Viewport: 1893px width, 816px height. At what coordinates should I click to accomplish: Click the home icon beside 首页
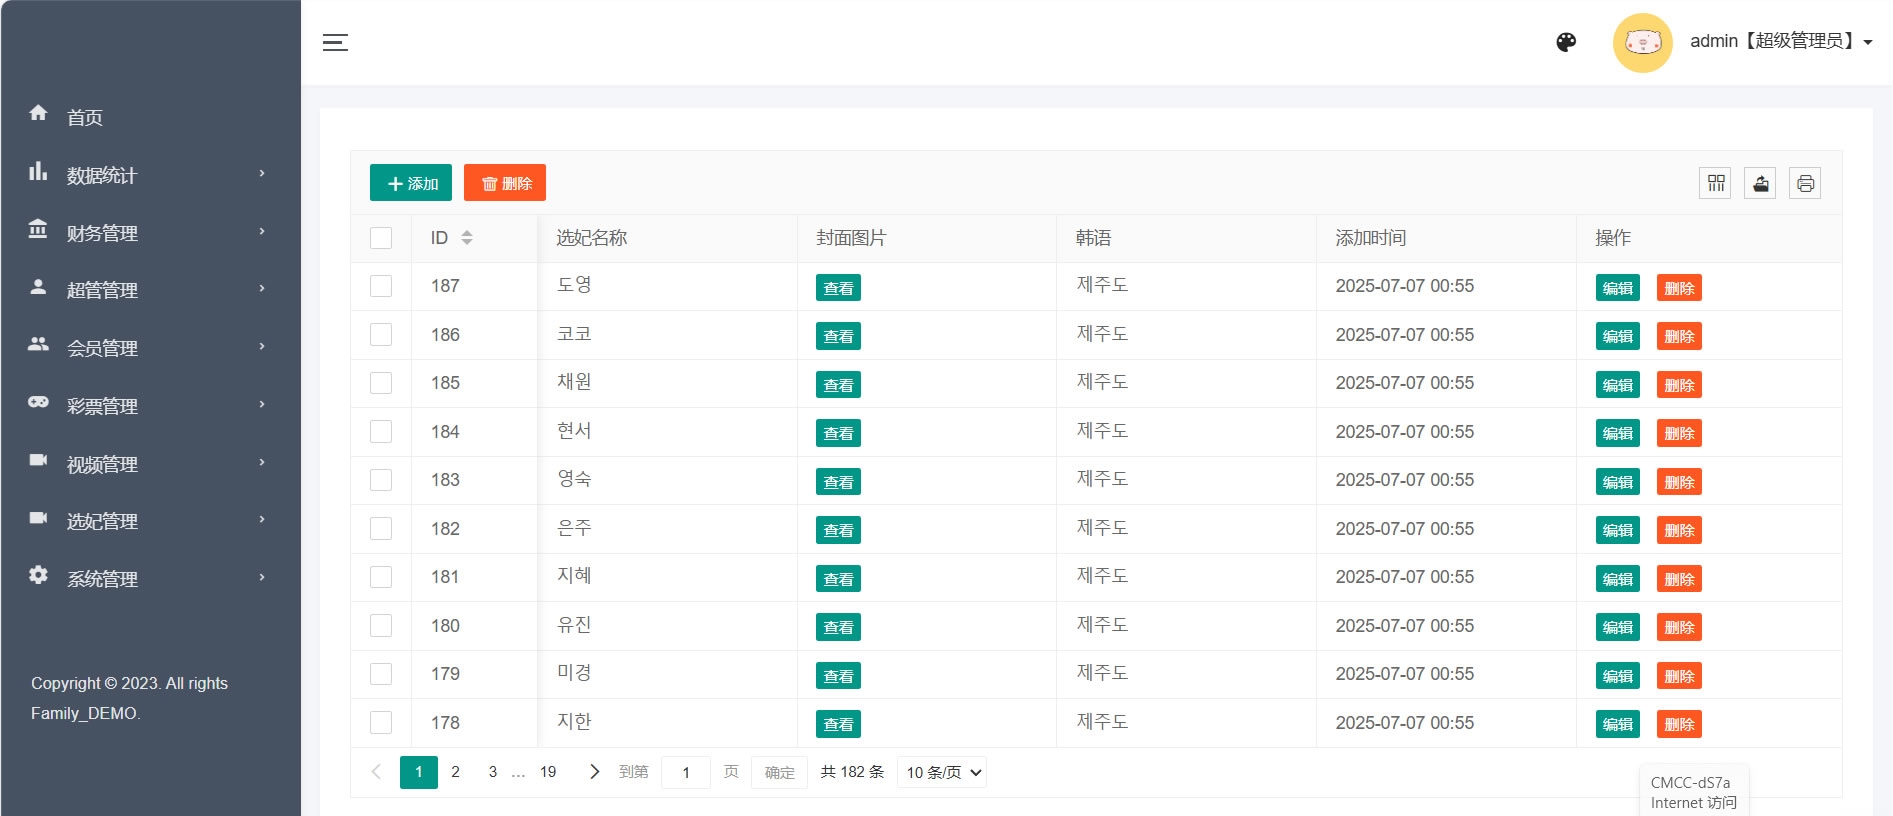click(38, 113)
